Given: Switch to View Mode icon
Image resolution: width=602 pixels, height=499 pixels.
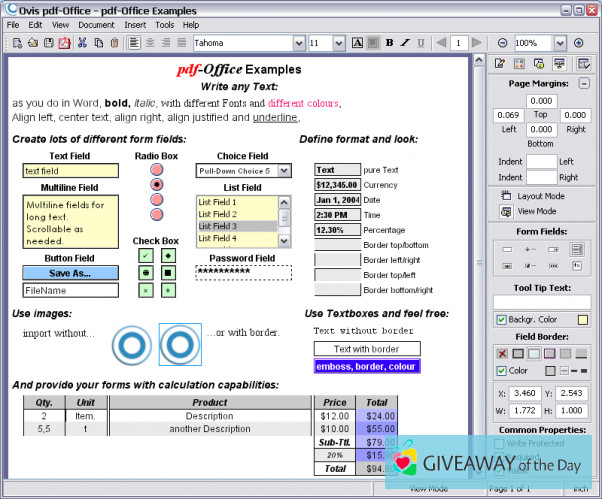Looking at the screenshot, I should (x=506, y=211).
